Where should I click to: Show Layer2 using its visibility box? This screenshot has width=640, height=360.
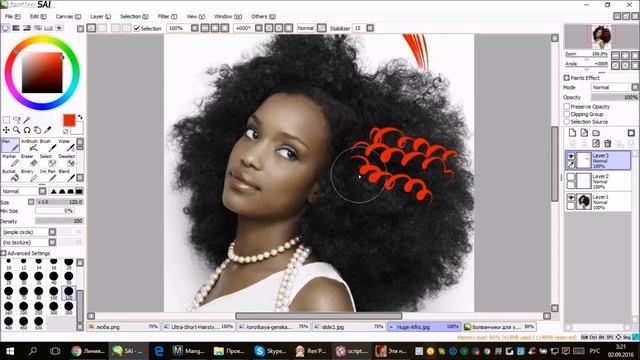(x=571, y=177)
